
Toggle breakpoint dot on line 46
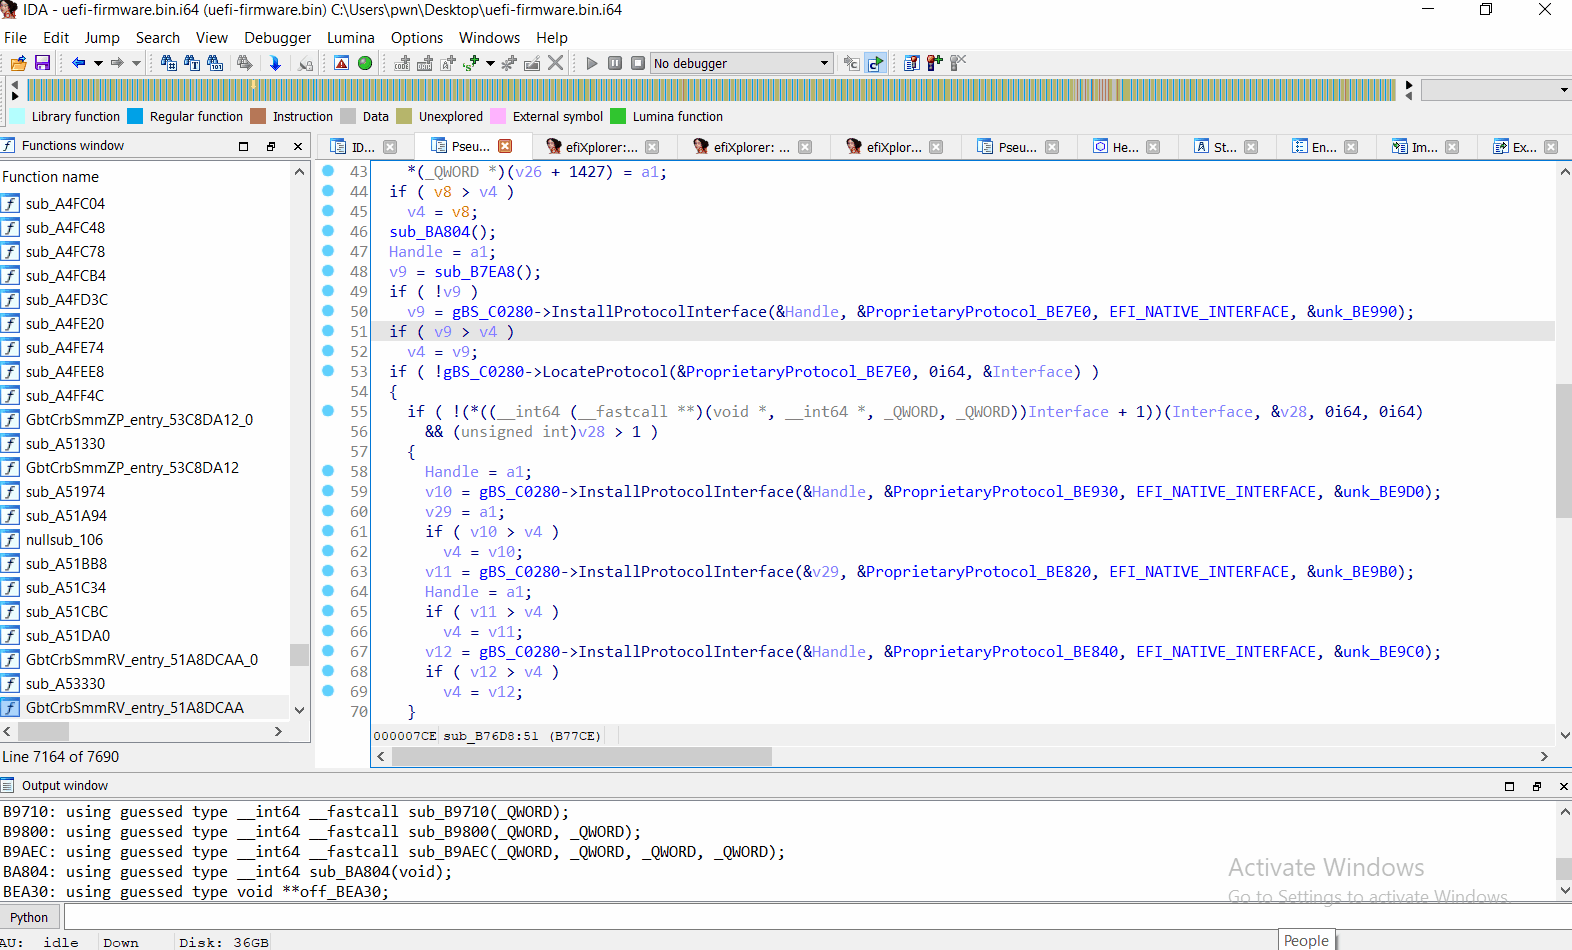[x=328, y=231]
